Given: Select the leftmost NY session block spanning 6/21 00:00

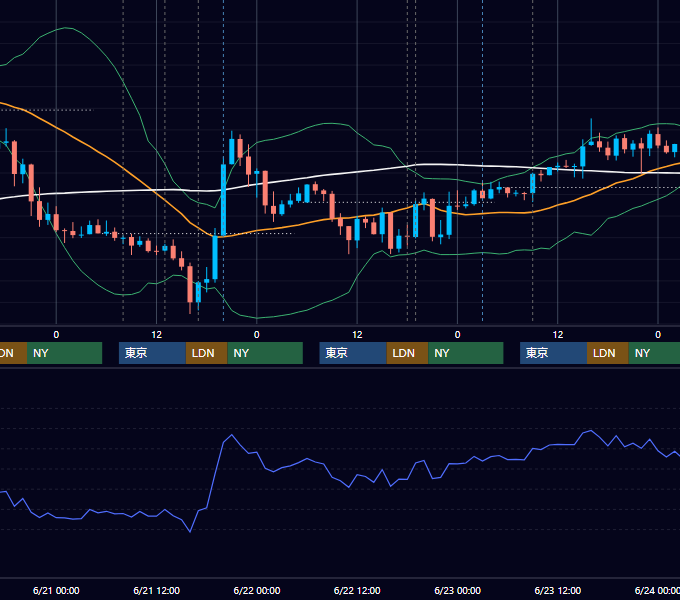Looking at the screenshot, I should coord(64,353).
